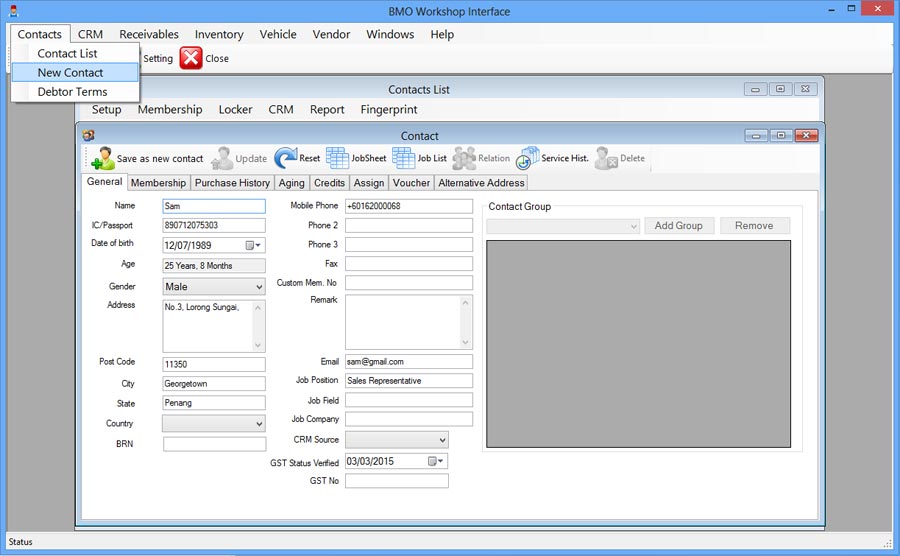Switch to the Membership tab
Screen dimensions: 900x556
pyautogui.click(x=158, y=182)
